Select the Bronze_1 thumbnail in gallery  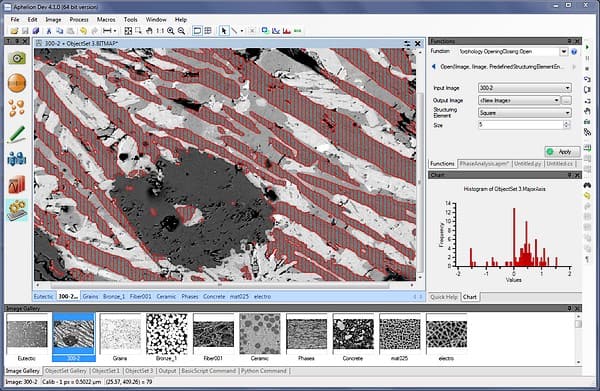pyautogui.click(x=167, y=337)
